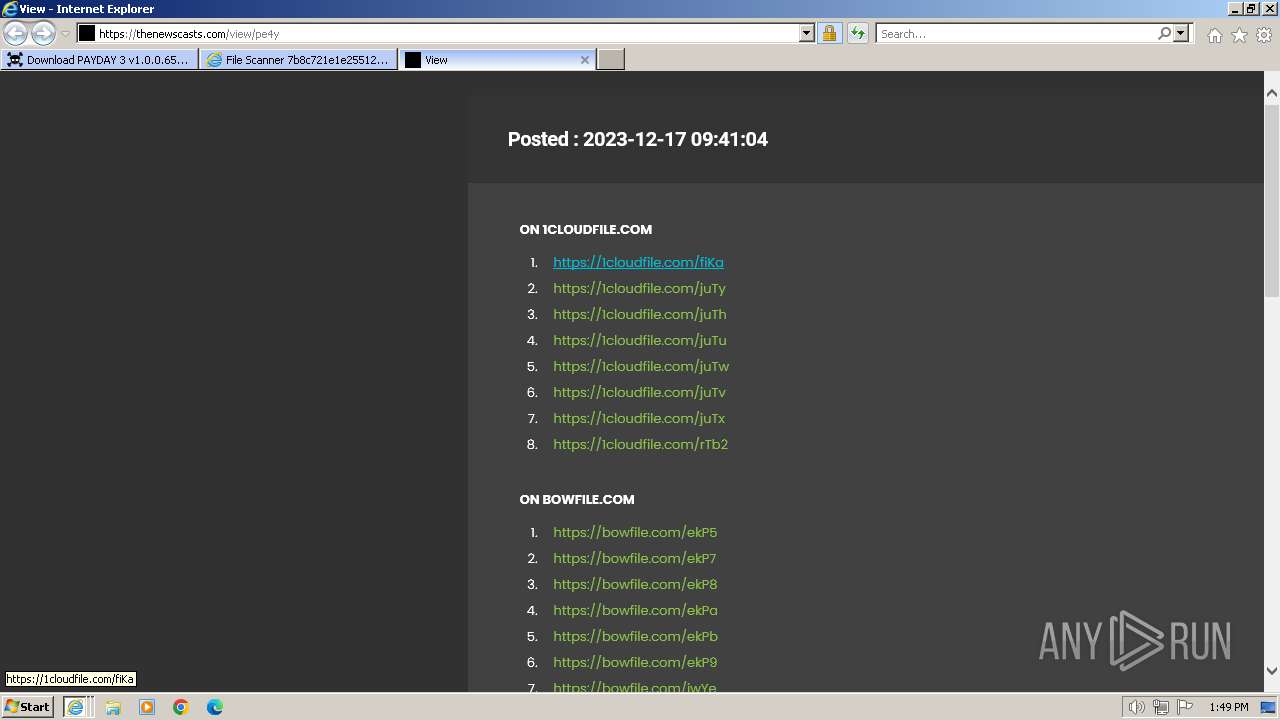Click the ON BOWFILE.COM heading
1280x720 pixels.
click(577, 499)
